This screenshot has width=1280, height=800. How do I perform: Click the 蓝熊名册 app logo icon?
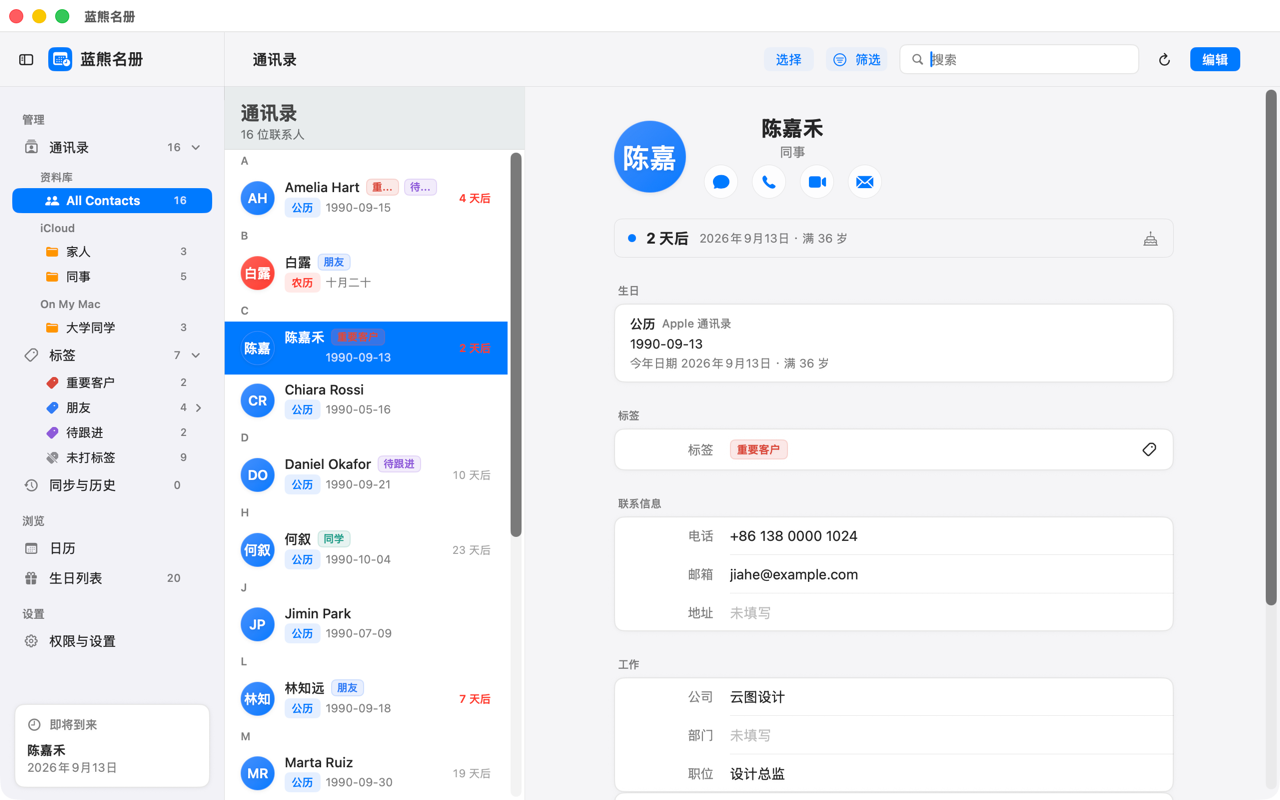pyautogui.click(x=60, y=60)
